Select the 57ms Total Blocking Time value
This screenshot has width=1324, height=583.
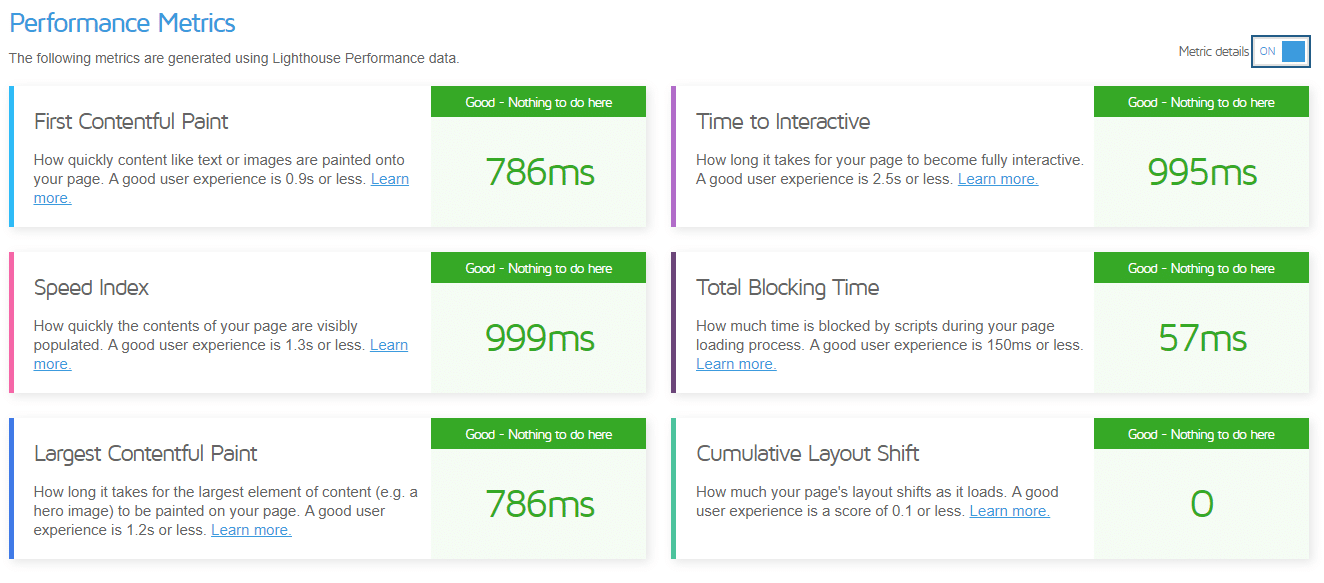pos(1201,338)
